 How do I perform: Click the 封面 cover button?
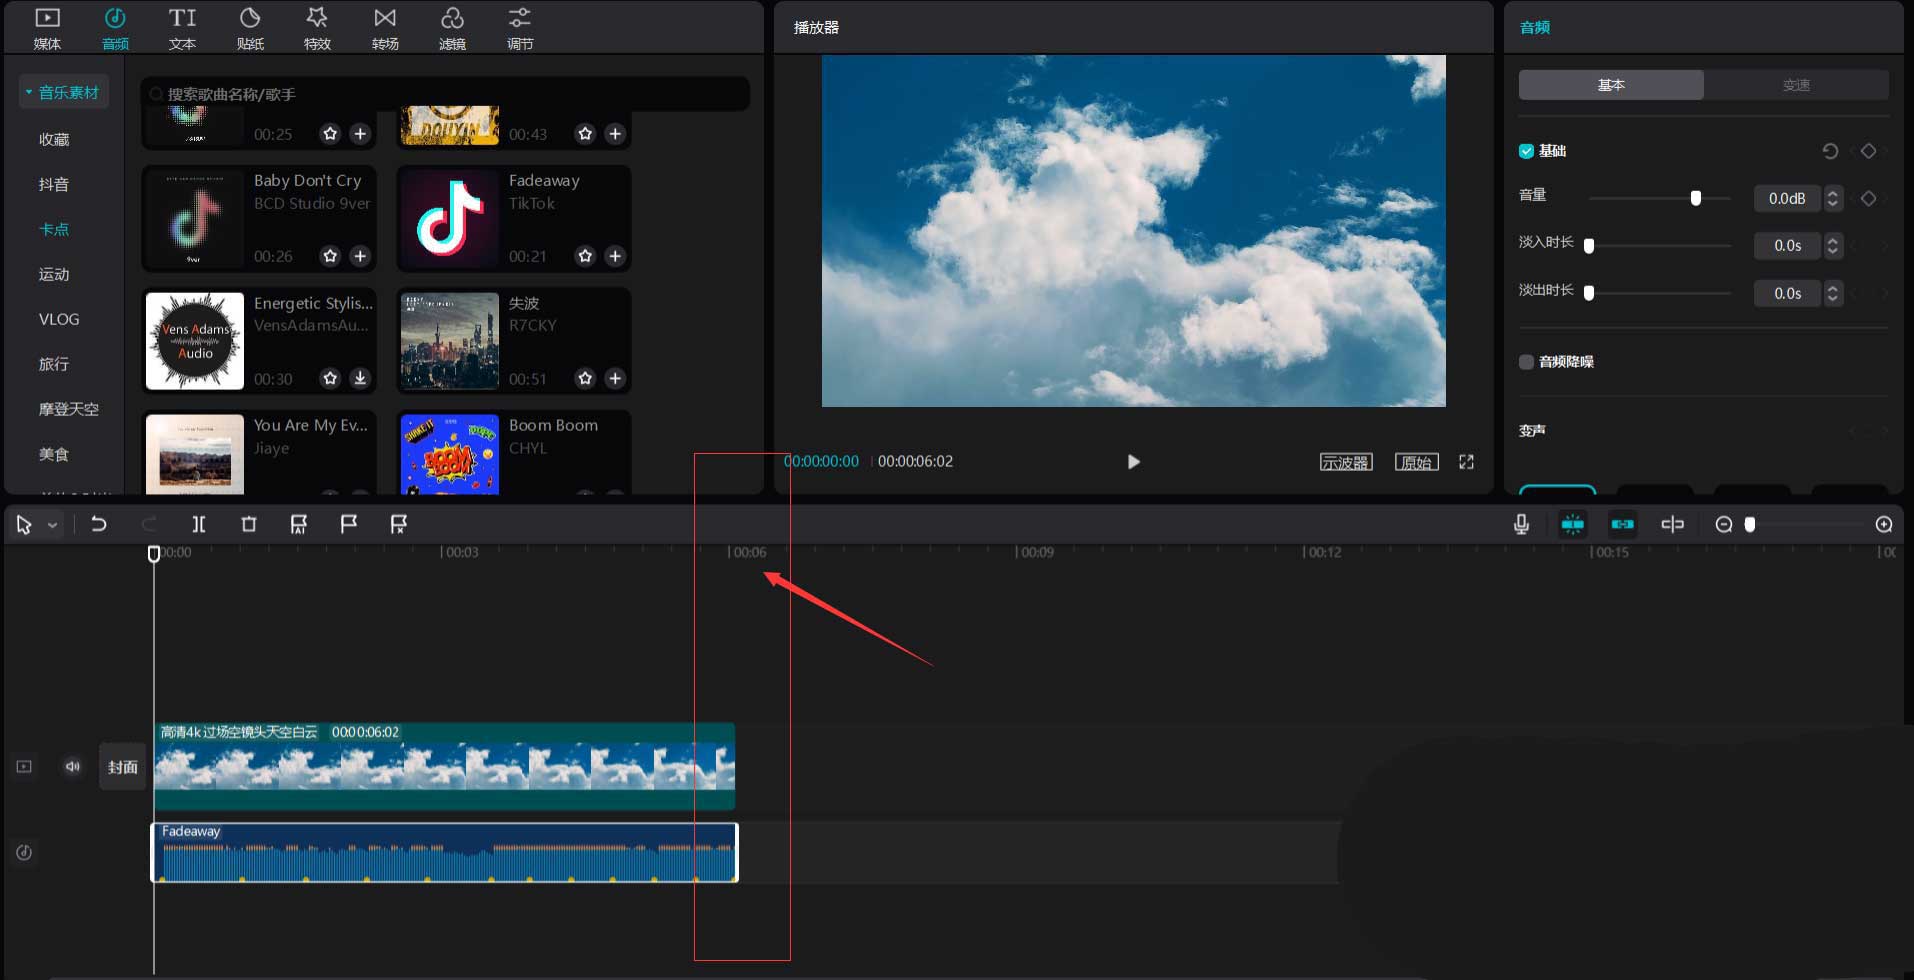122,767
